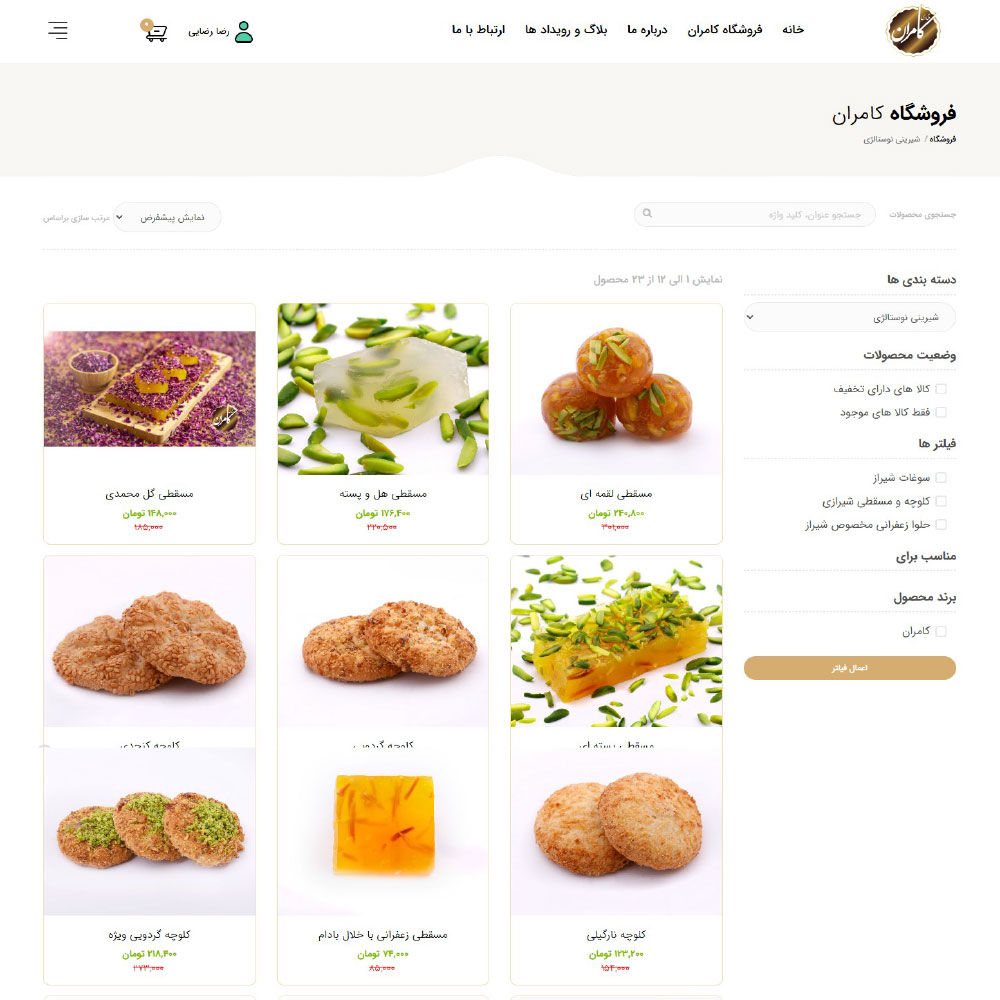Viewport: 1000px width, 1000px height.
Task: Click the Kamran logo in header
Action: click(x=913, y=31)
